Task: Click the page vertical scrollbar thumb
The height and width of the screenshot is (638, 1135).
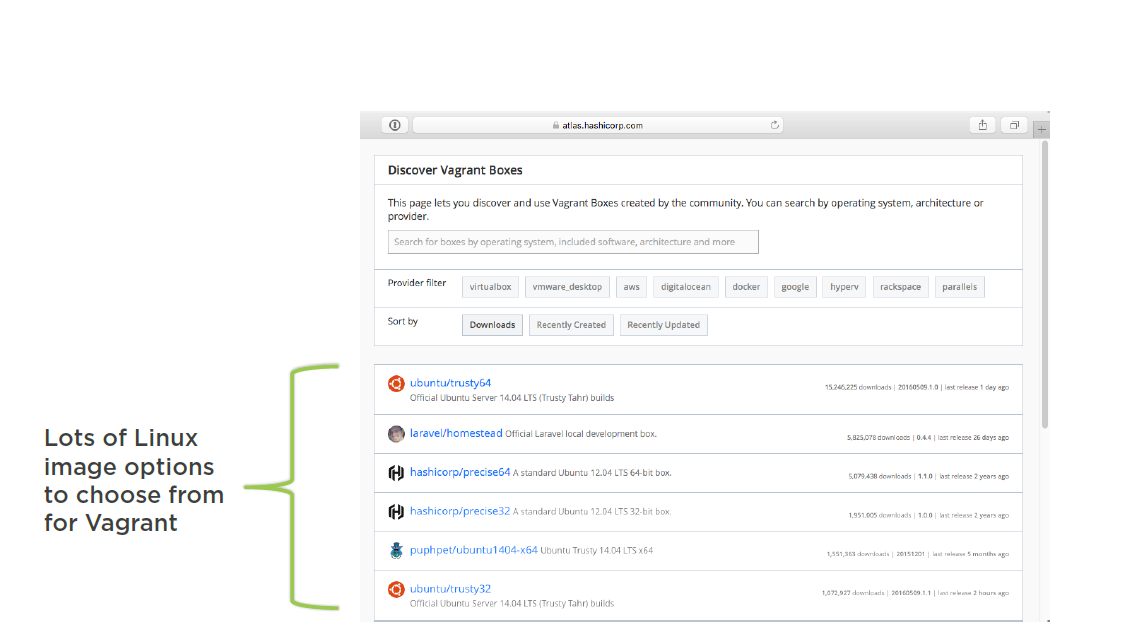Action: coord(1045,284)
